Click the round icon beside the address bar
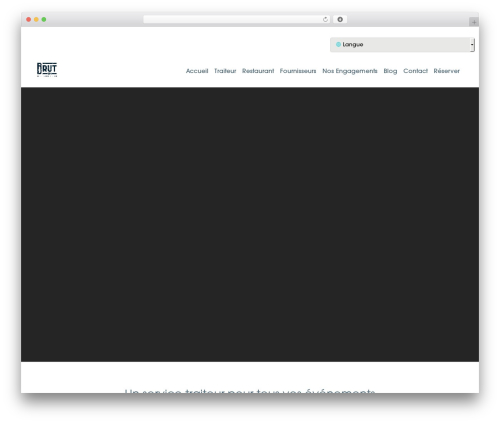 coord(340,20)
